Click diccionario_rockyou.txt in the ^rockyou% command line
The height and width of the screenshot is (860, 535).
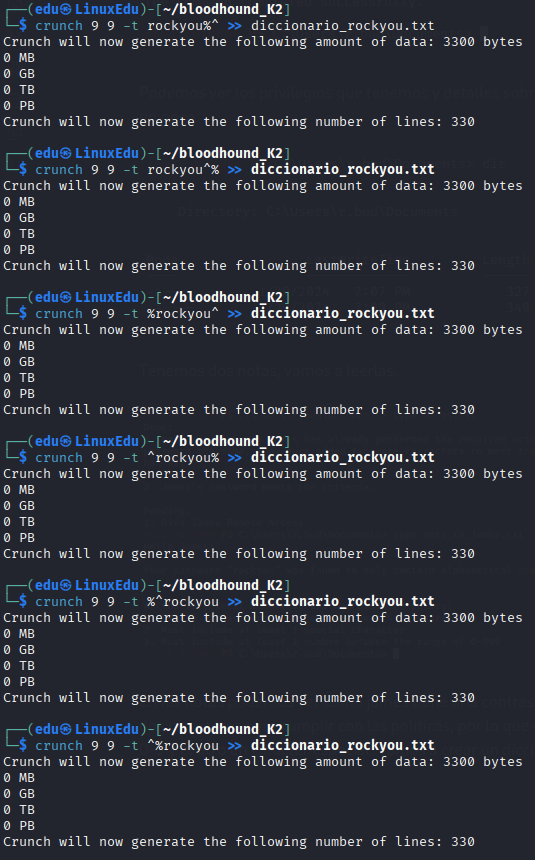click(x=342, y=457)
